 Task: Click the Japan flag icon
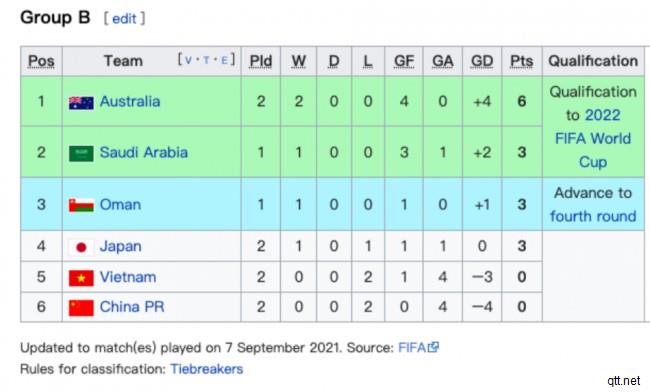pos(81,247)
